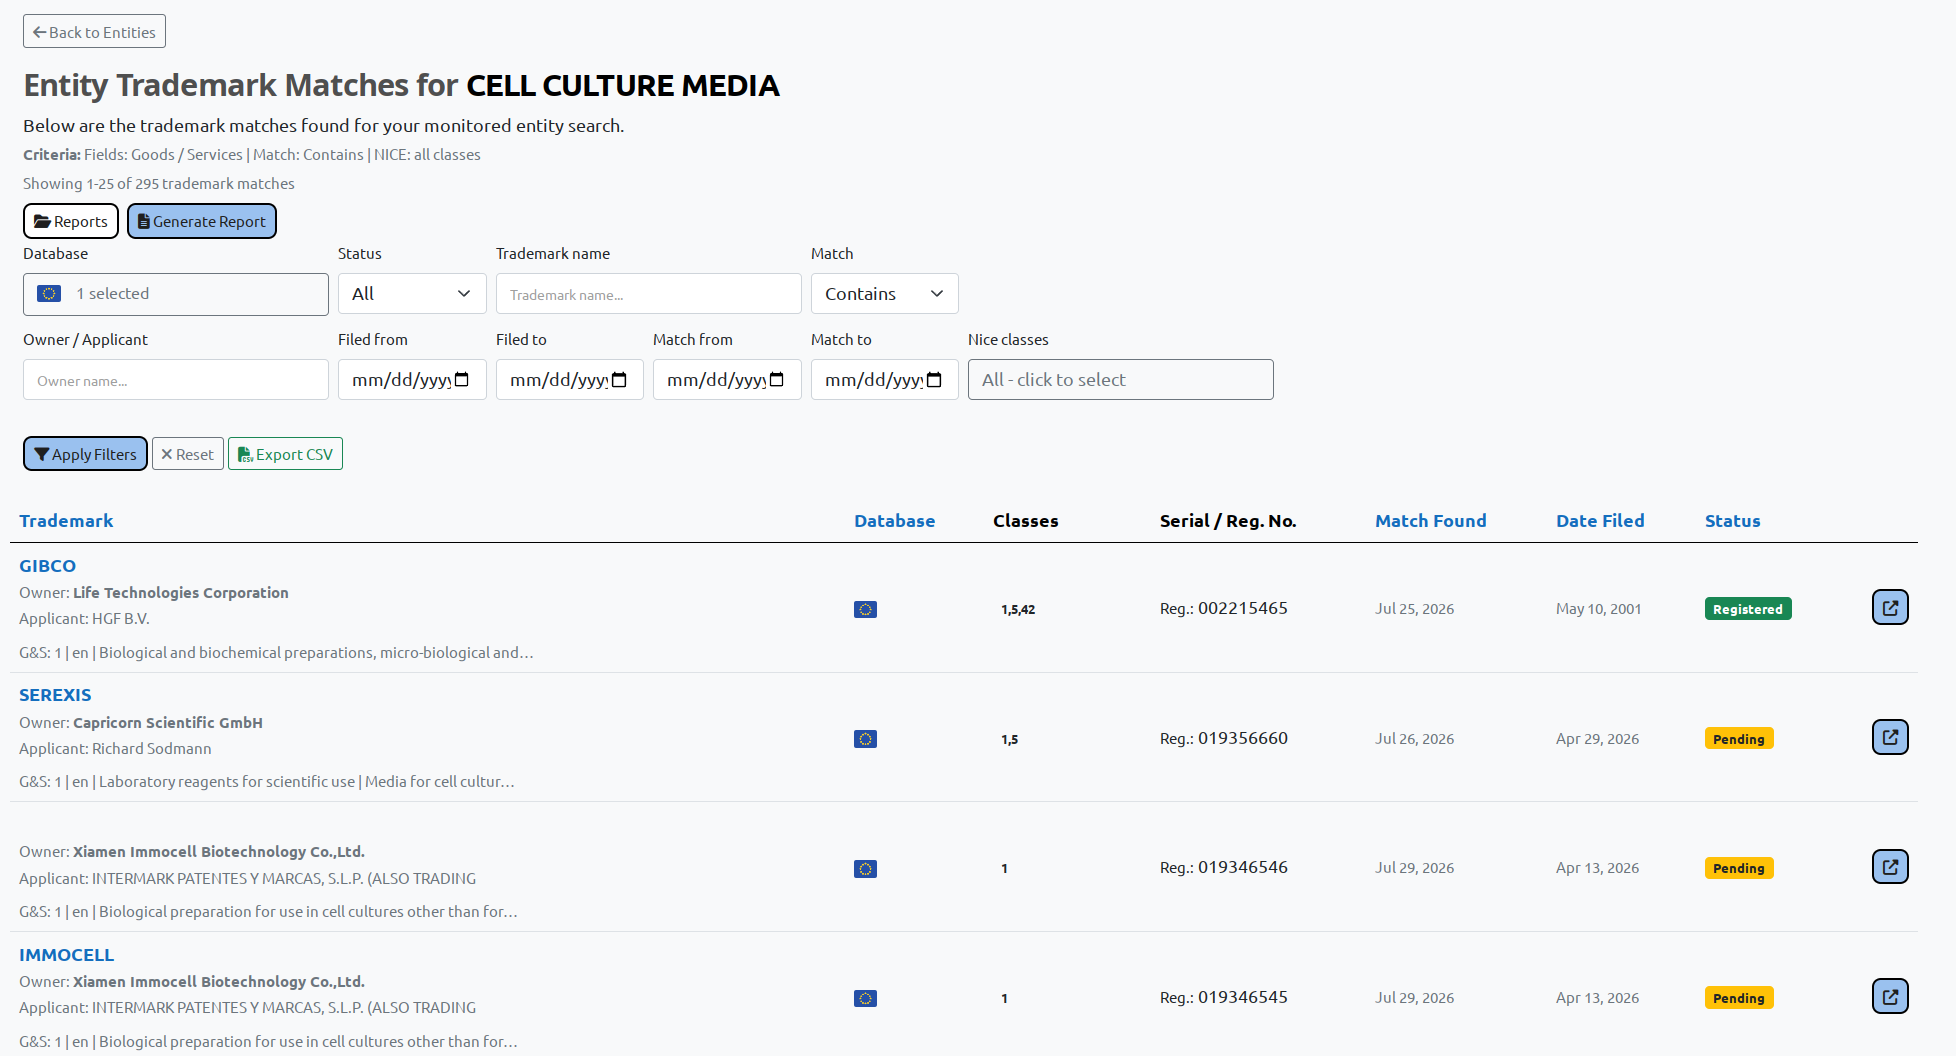Viewport: 1956px width, 1056px height.
Task: Sort by Match Found column header
Action: (x=1430, y=521)
